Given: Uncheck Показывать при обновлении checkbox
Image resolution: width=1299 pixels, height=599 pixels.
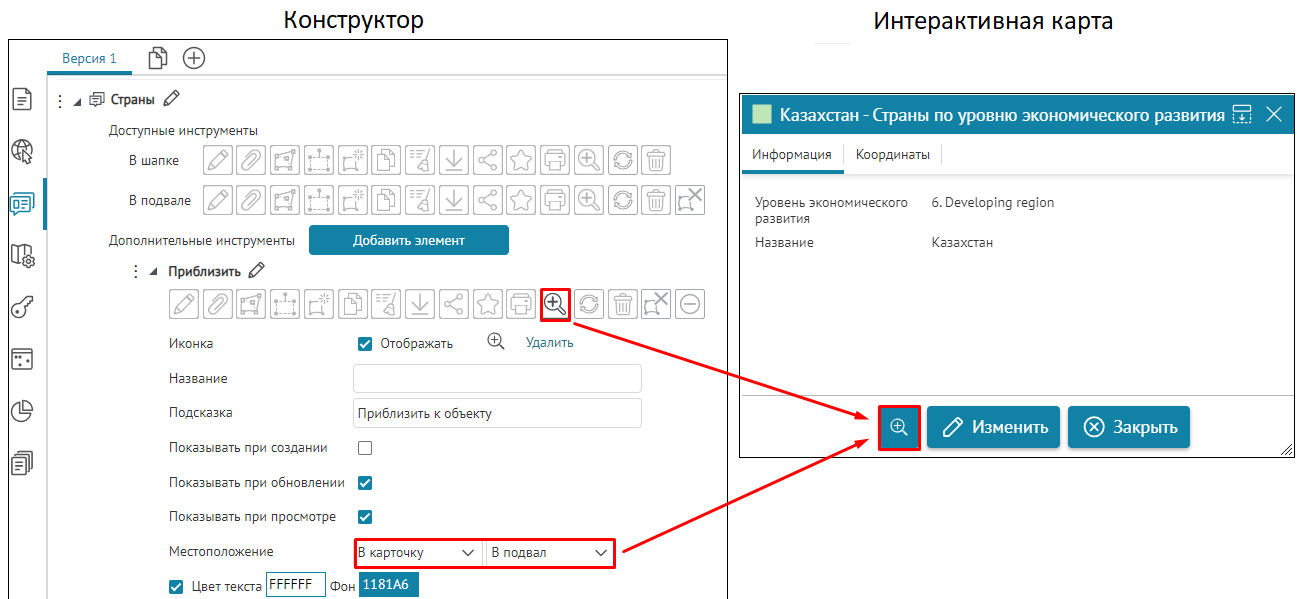Looking at the screenshot, I should pyautogui.click(x=365, y=483).
